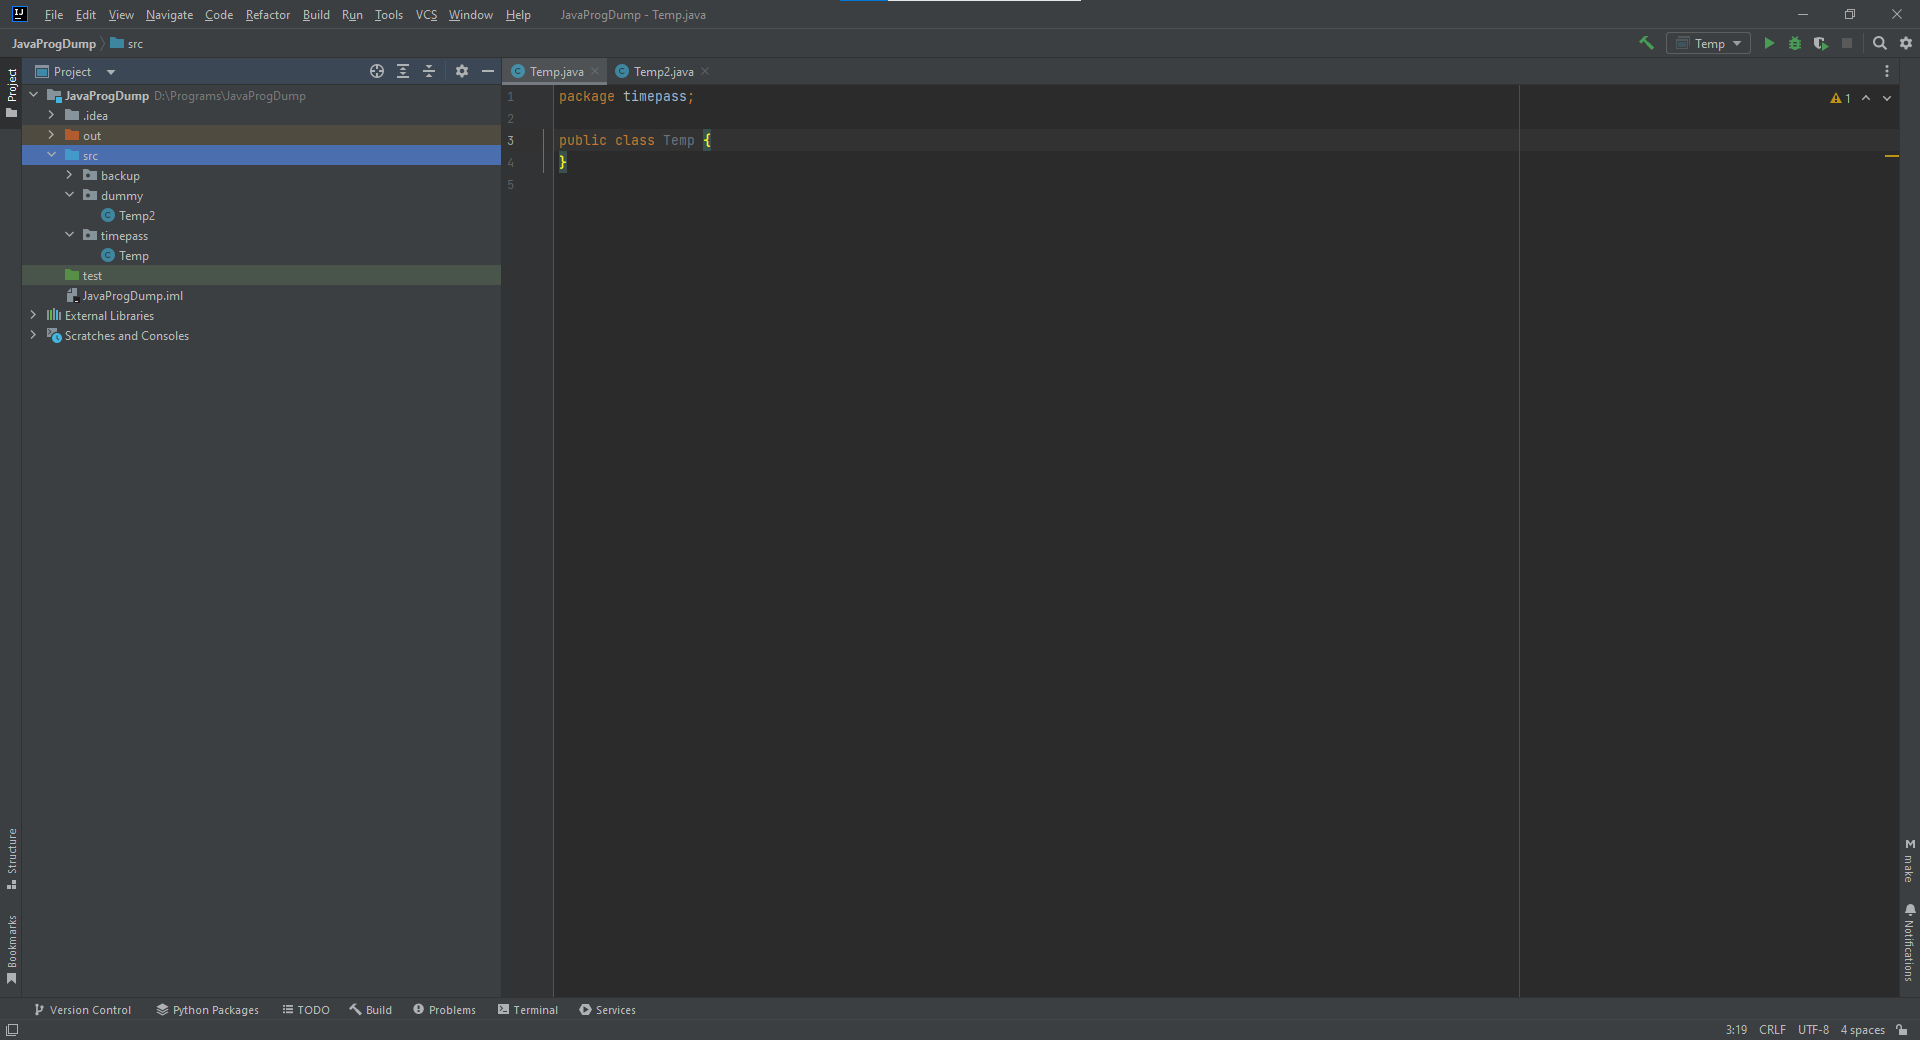Image resolution: width=1920 pixels, height=1040 pixels.
Task: Change CRLF line separator in status bar
Action: tap(1772, 1030)
